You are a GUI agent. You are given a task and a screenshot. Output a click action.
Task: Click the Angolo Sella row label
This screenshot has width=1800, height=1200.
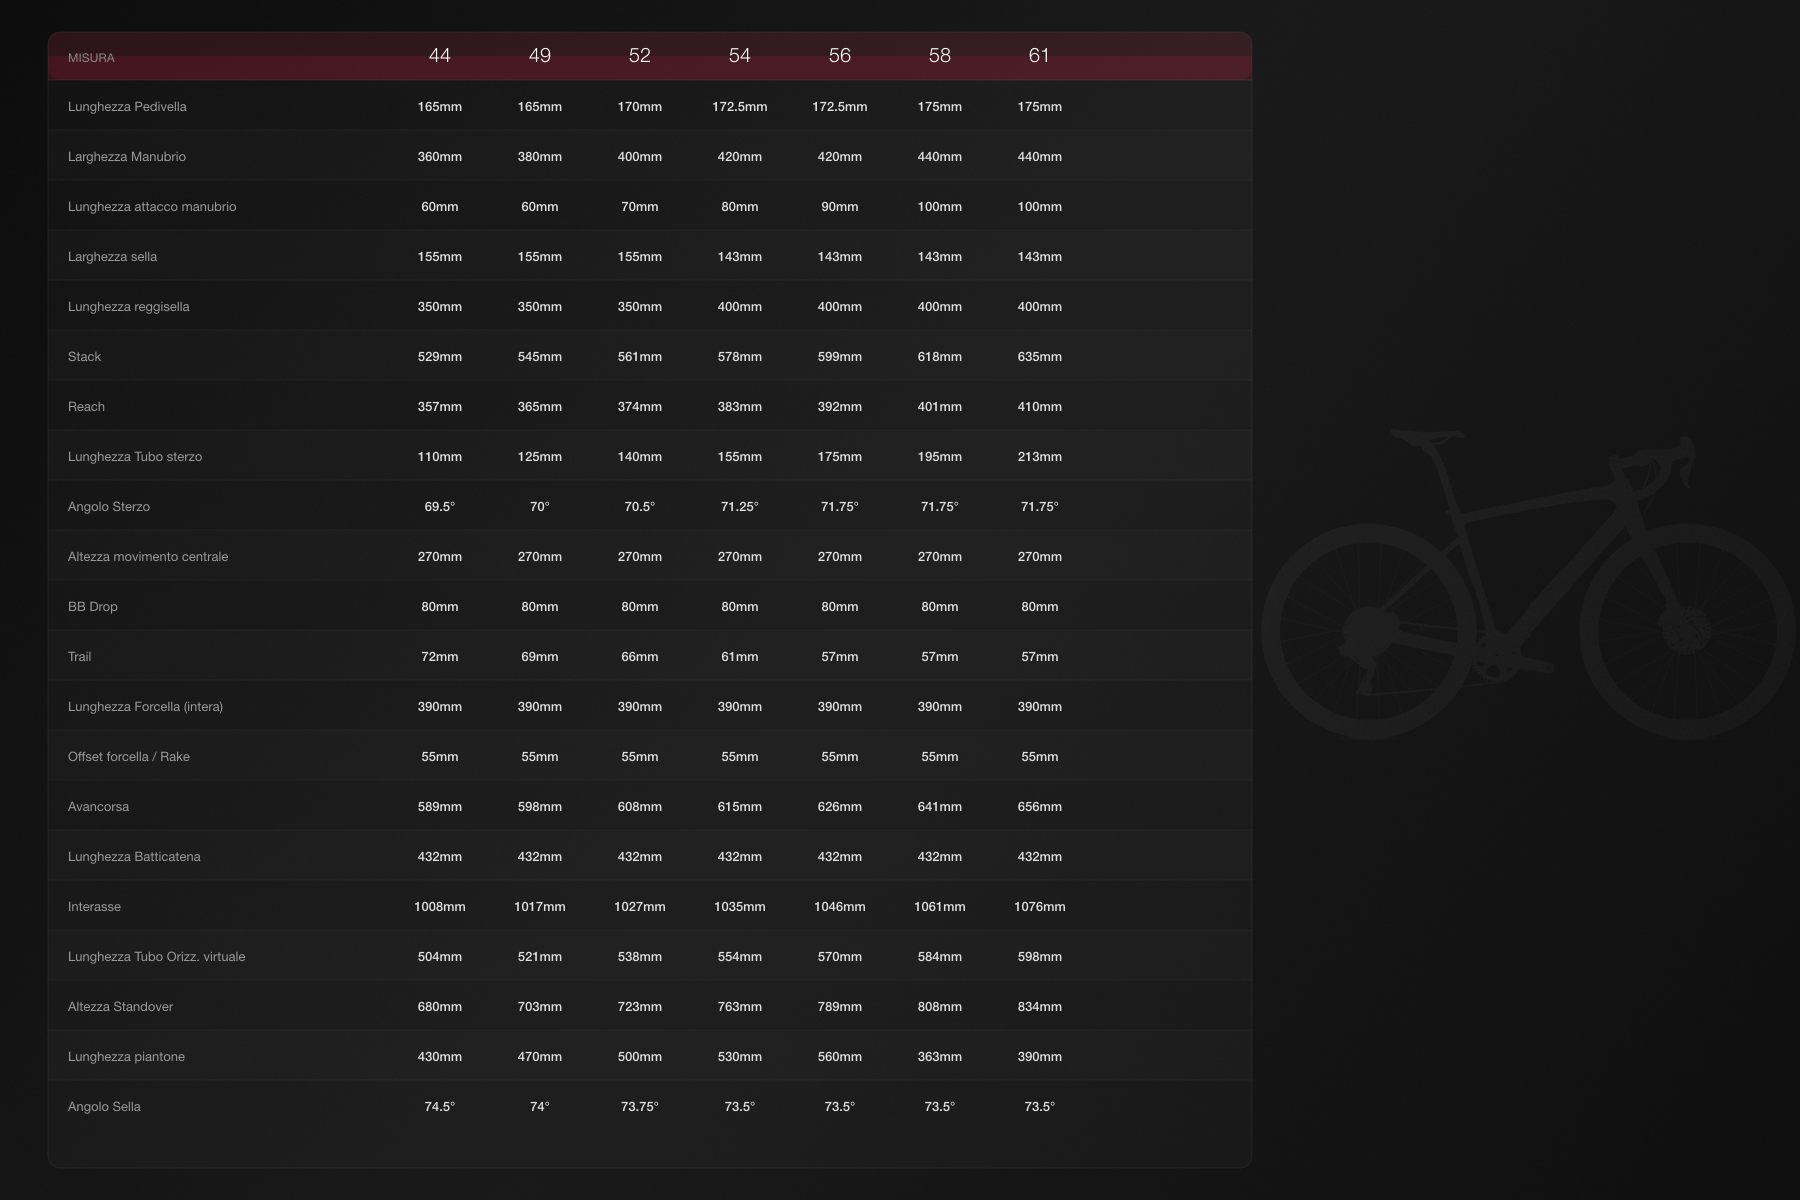[x=104, y=1106]
